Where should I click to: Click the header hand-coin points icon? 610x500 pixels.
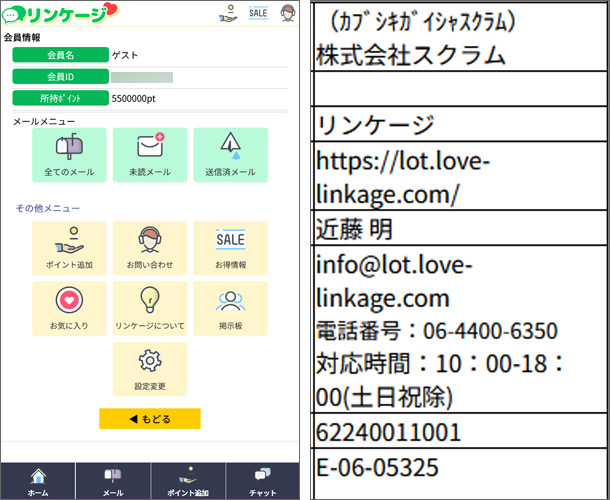[x=228, y=13]
